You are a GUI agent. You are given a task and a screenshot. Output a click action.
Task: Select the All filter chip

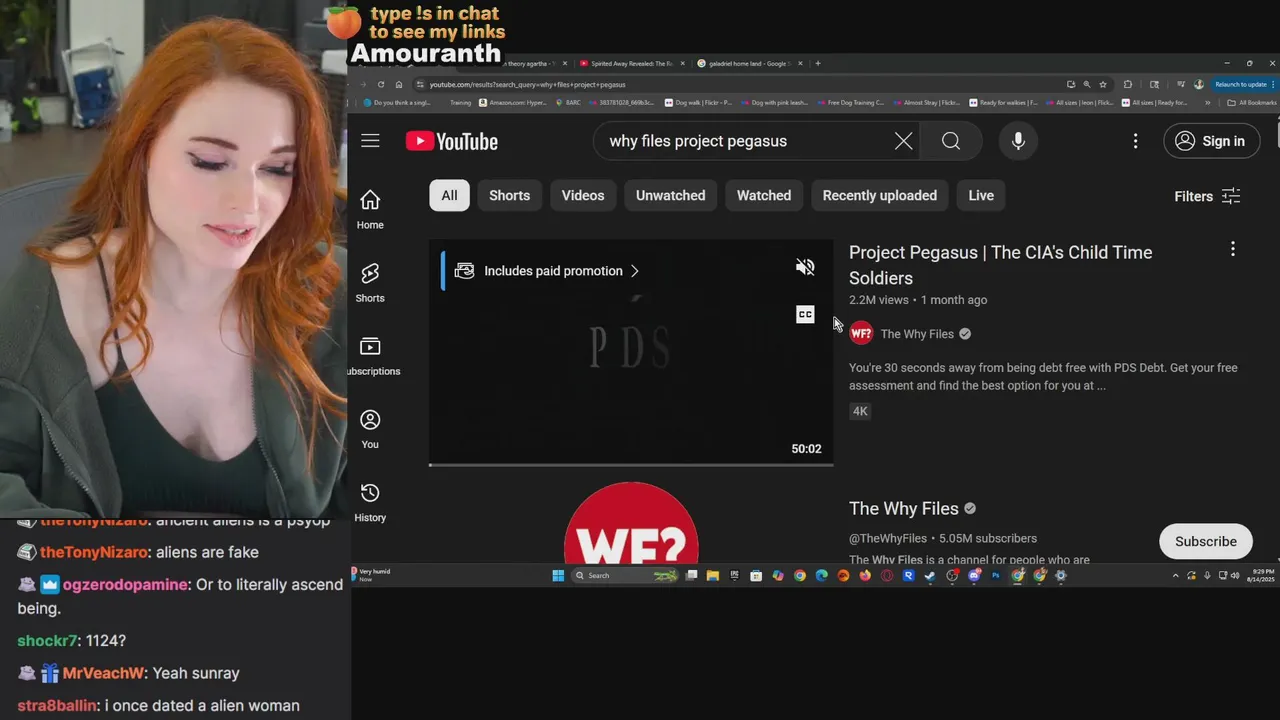449,195
